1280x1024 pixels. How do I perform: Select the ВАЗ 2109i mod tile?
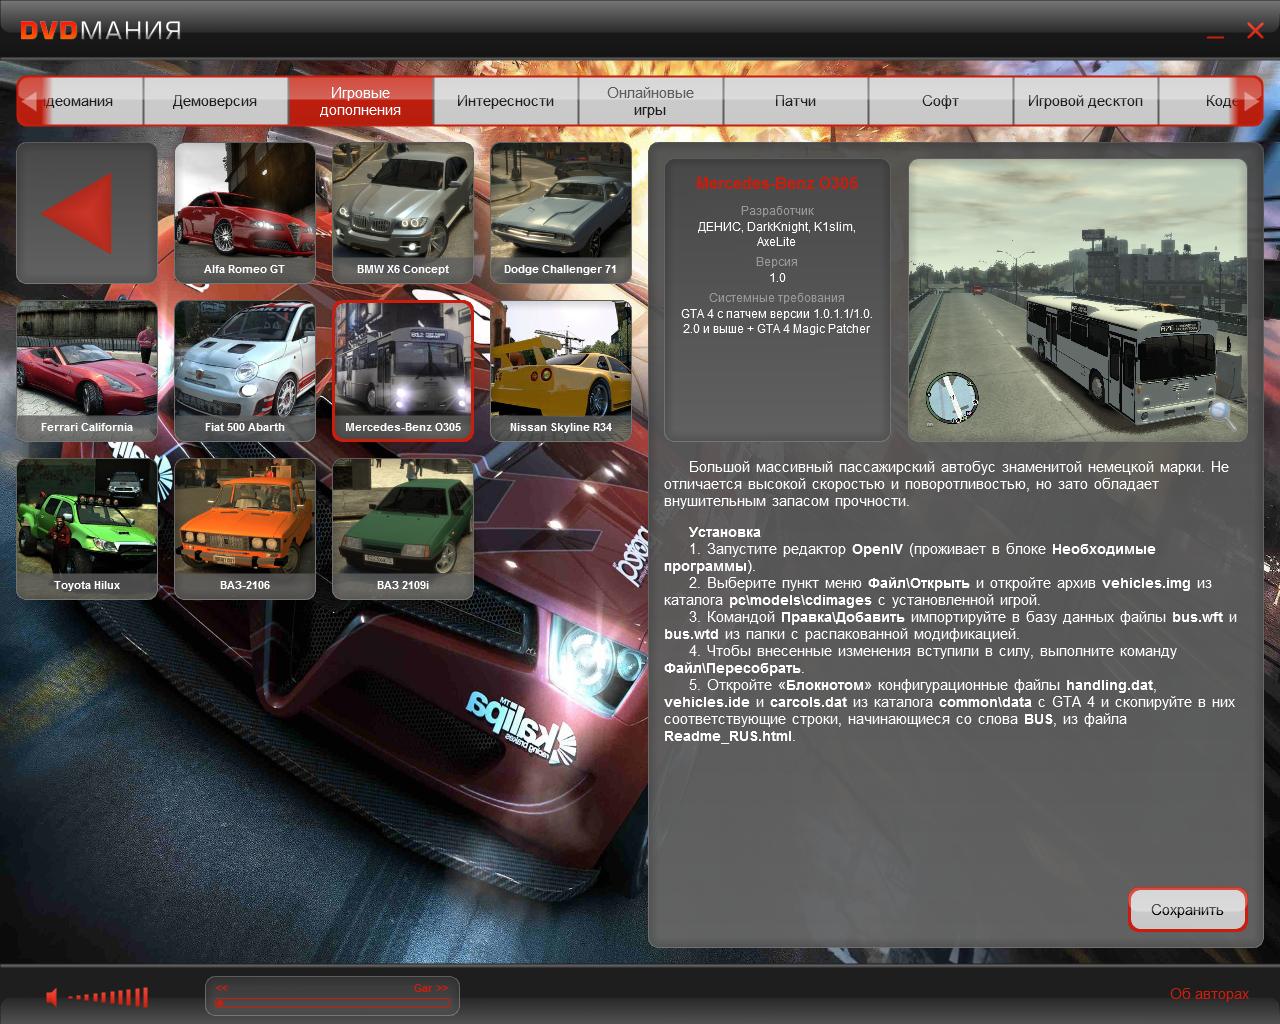coord(403,529)
